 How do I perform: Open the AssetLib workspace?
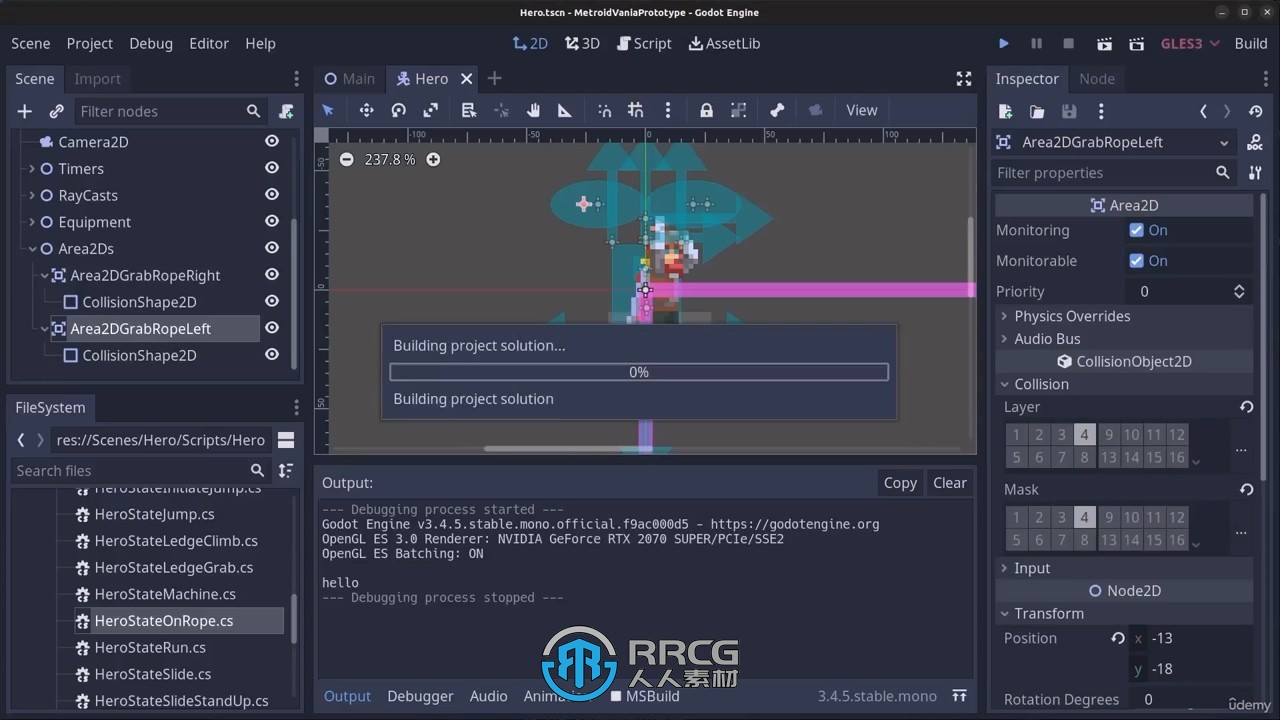coord(725,43)
